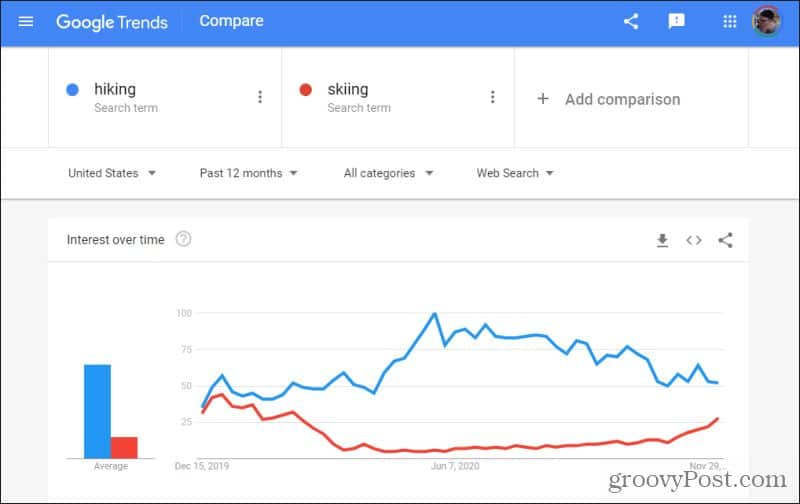Click the share icon in header

point(631,21)
